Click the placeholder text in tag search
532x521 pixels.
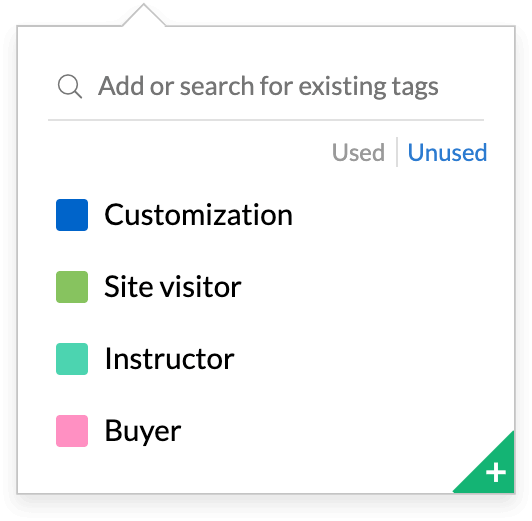click(x=268, y=86)
